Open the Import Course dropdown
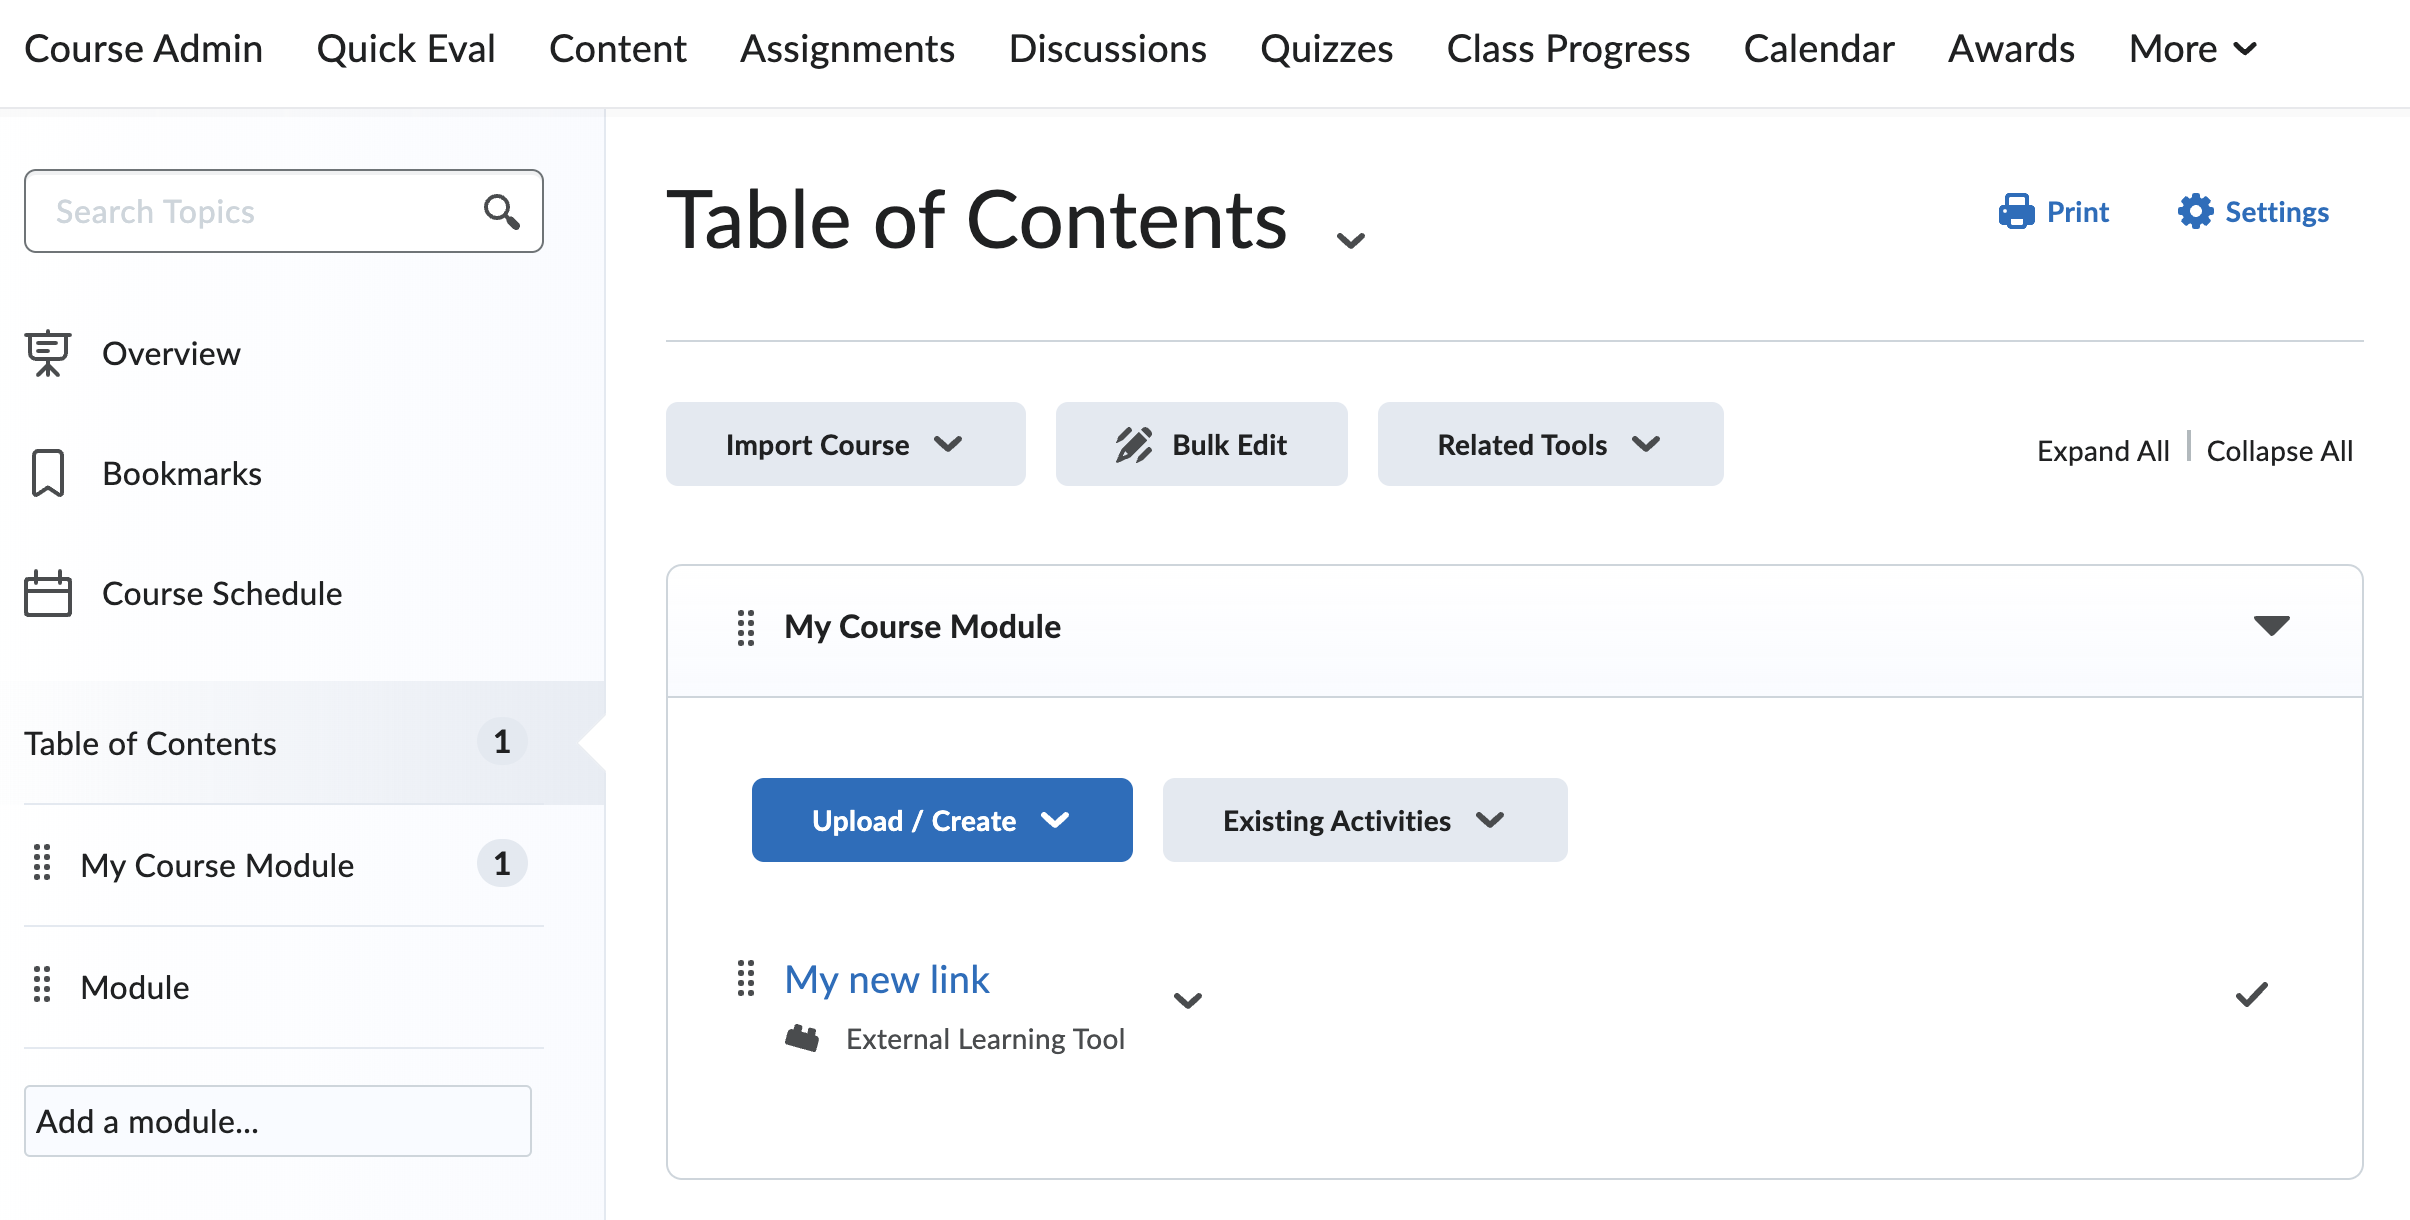 [x=846, y=444]
